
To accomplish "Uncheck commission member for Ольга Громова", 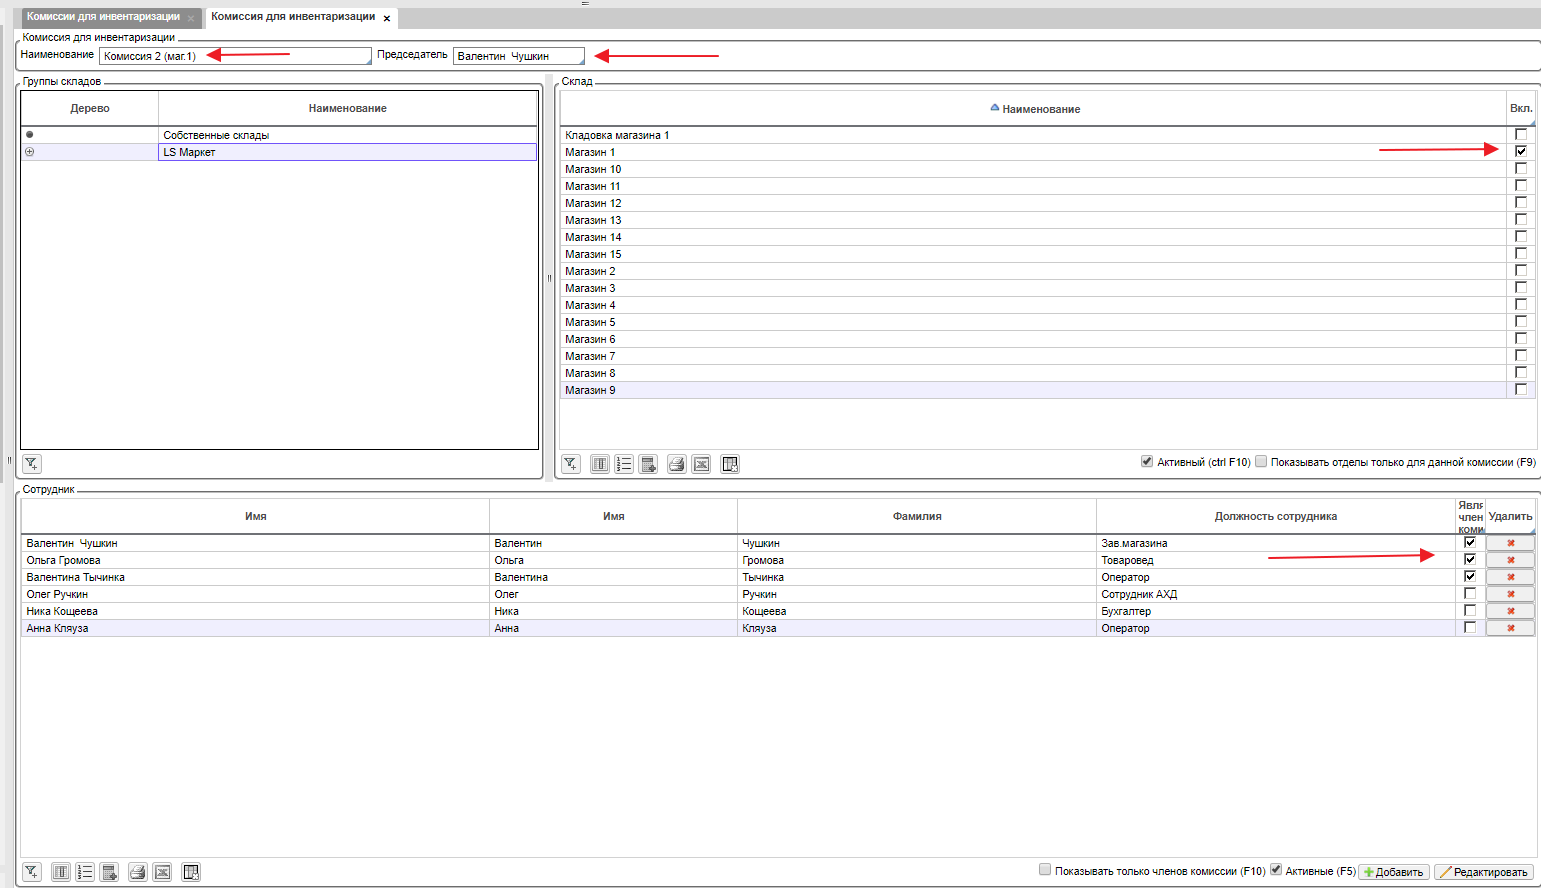I will (x=1469, y=560).
